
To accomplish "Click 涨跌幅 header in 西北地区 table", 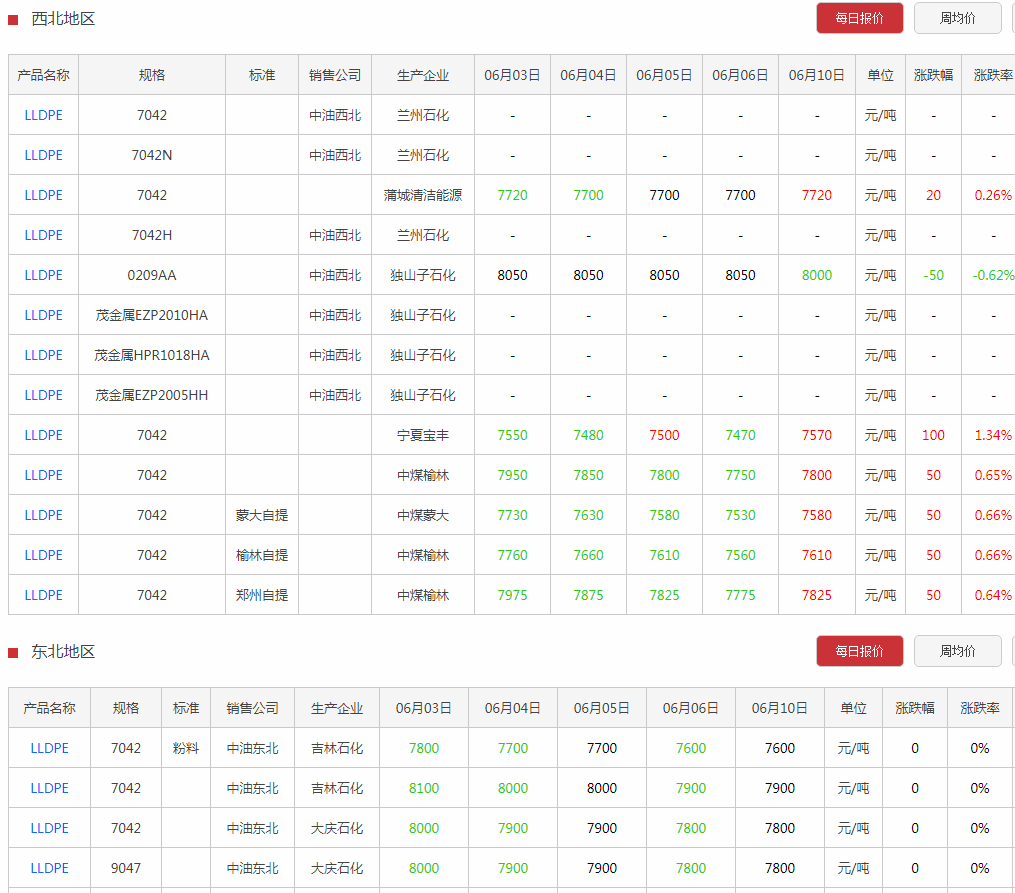I will [933, 75].
